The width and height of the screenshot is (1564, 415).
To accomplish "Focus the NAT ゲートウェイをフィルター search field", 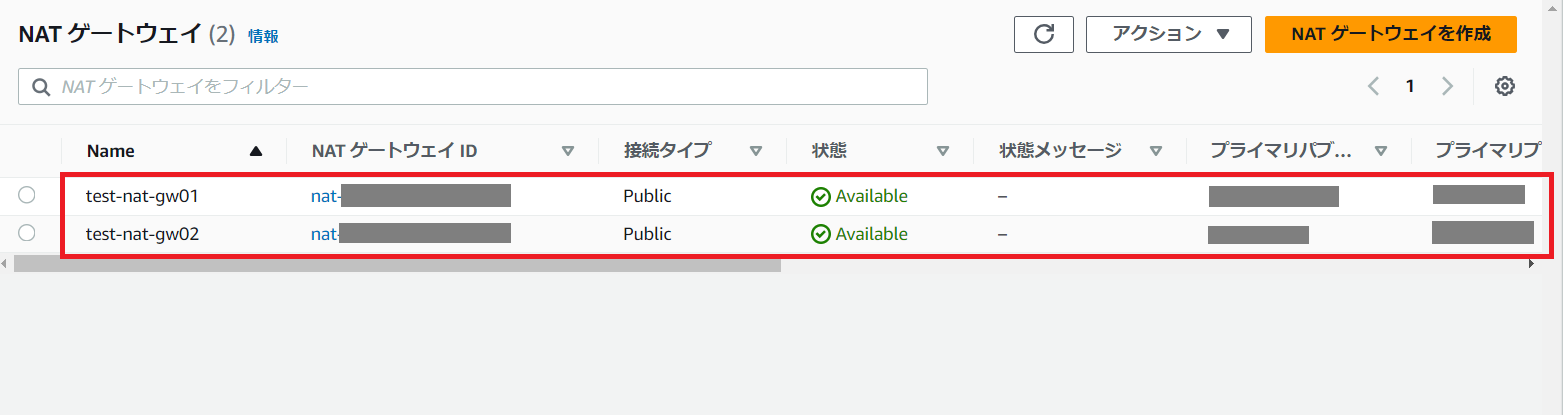I will coord(480,87).
